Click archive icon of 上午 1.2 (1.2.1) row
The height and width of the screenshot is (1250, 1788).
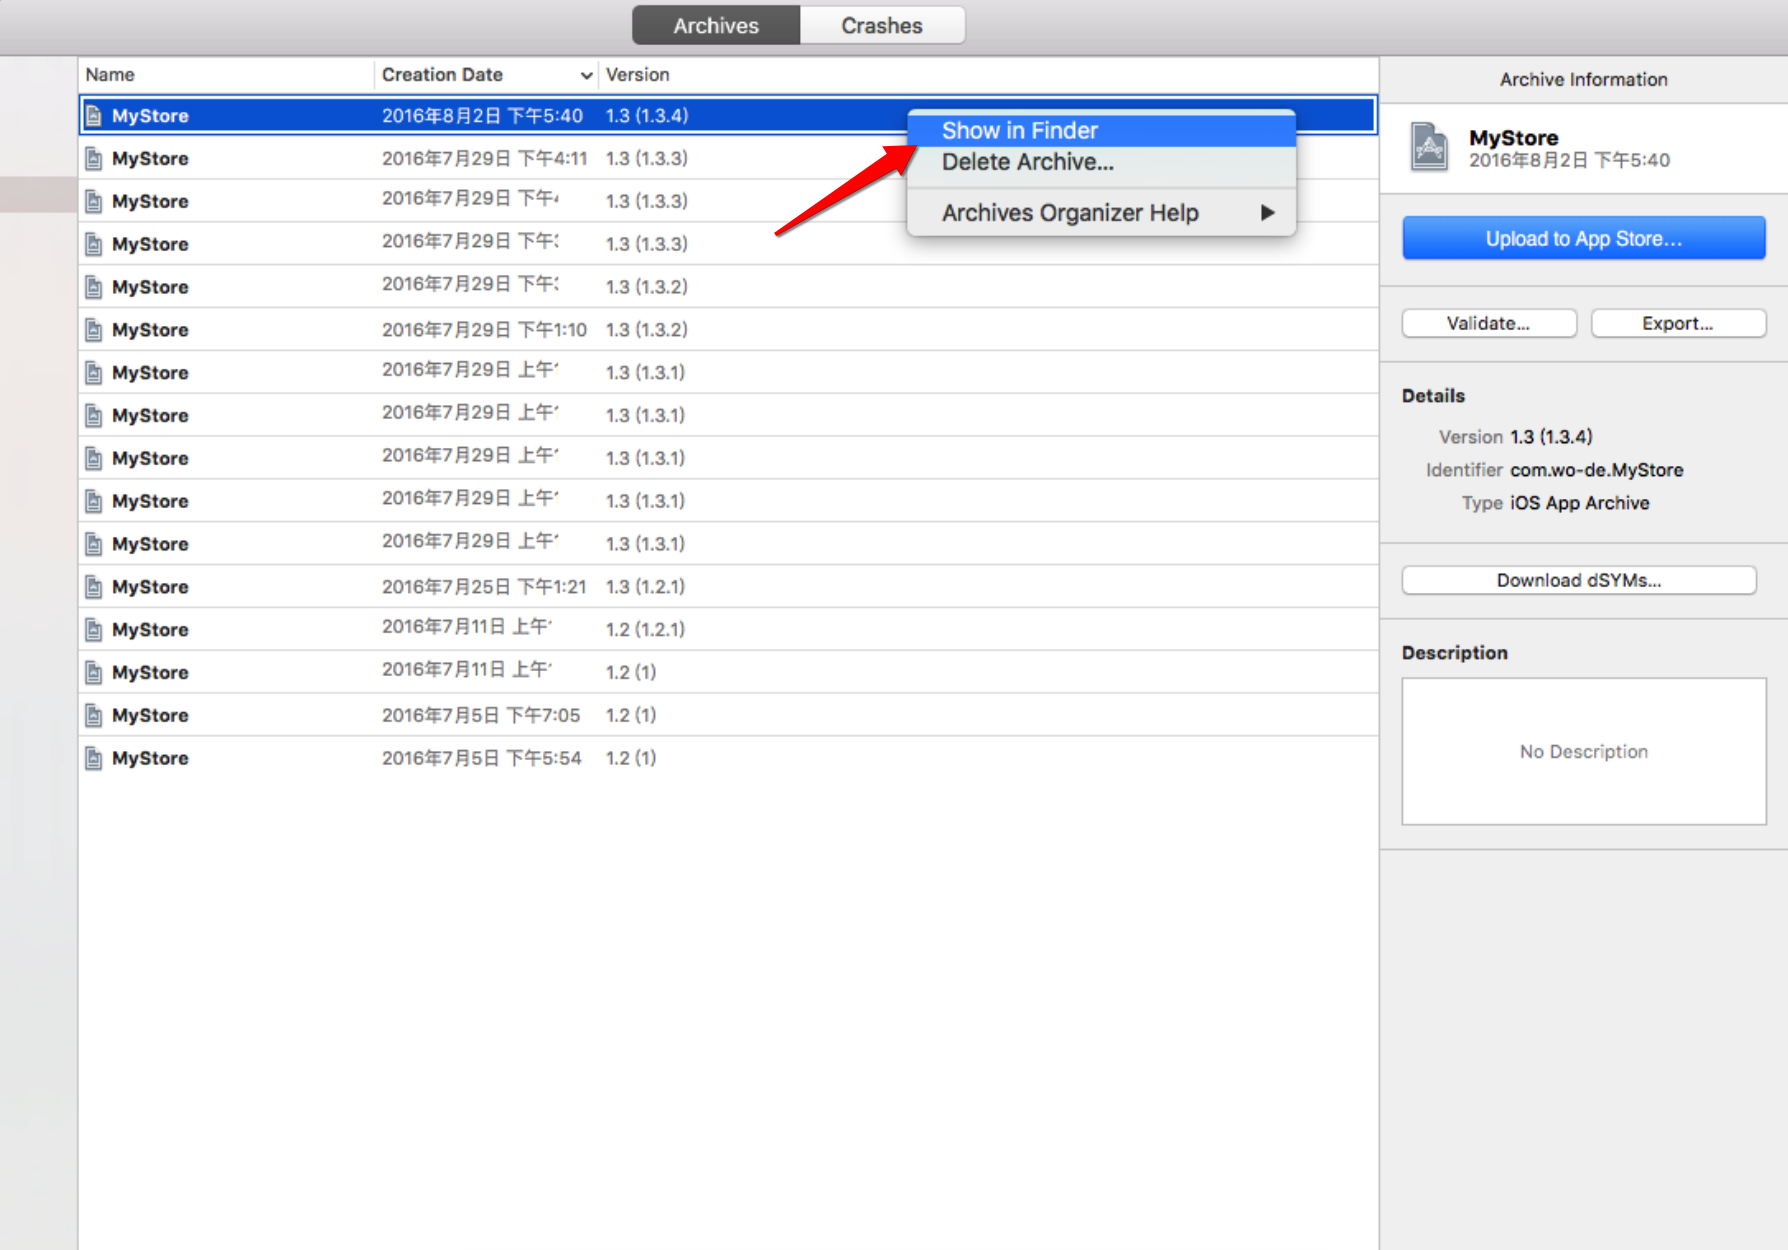pyautogui.click(x=94, y=630)
